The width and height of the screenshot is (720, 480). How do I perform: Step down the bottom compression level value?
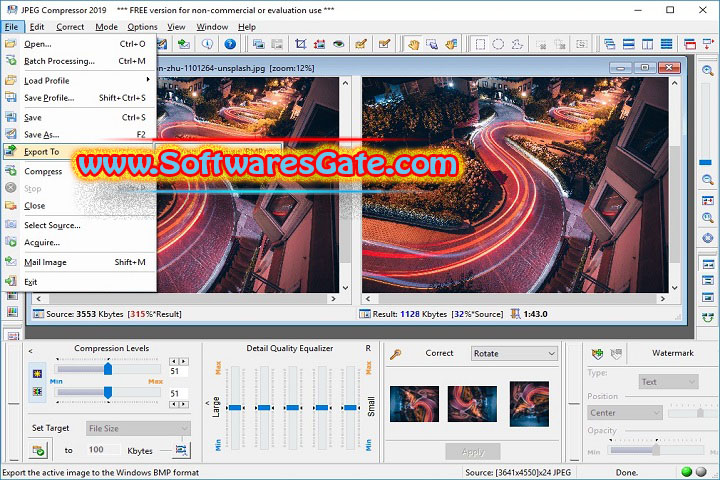174,404
